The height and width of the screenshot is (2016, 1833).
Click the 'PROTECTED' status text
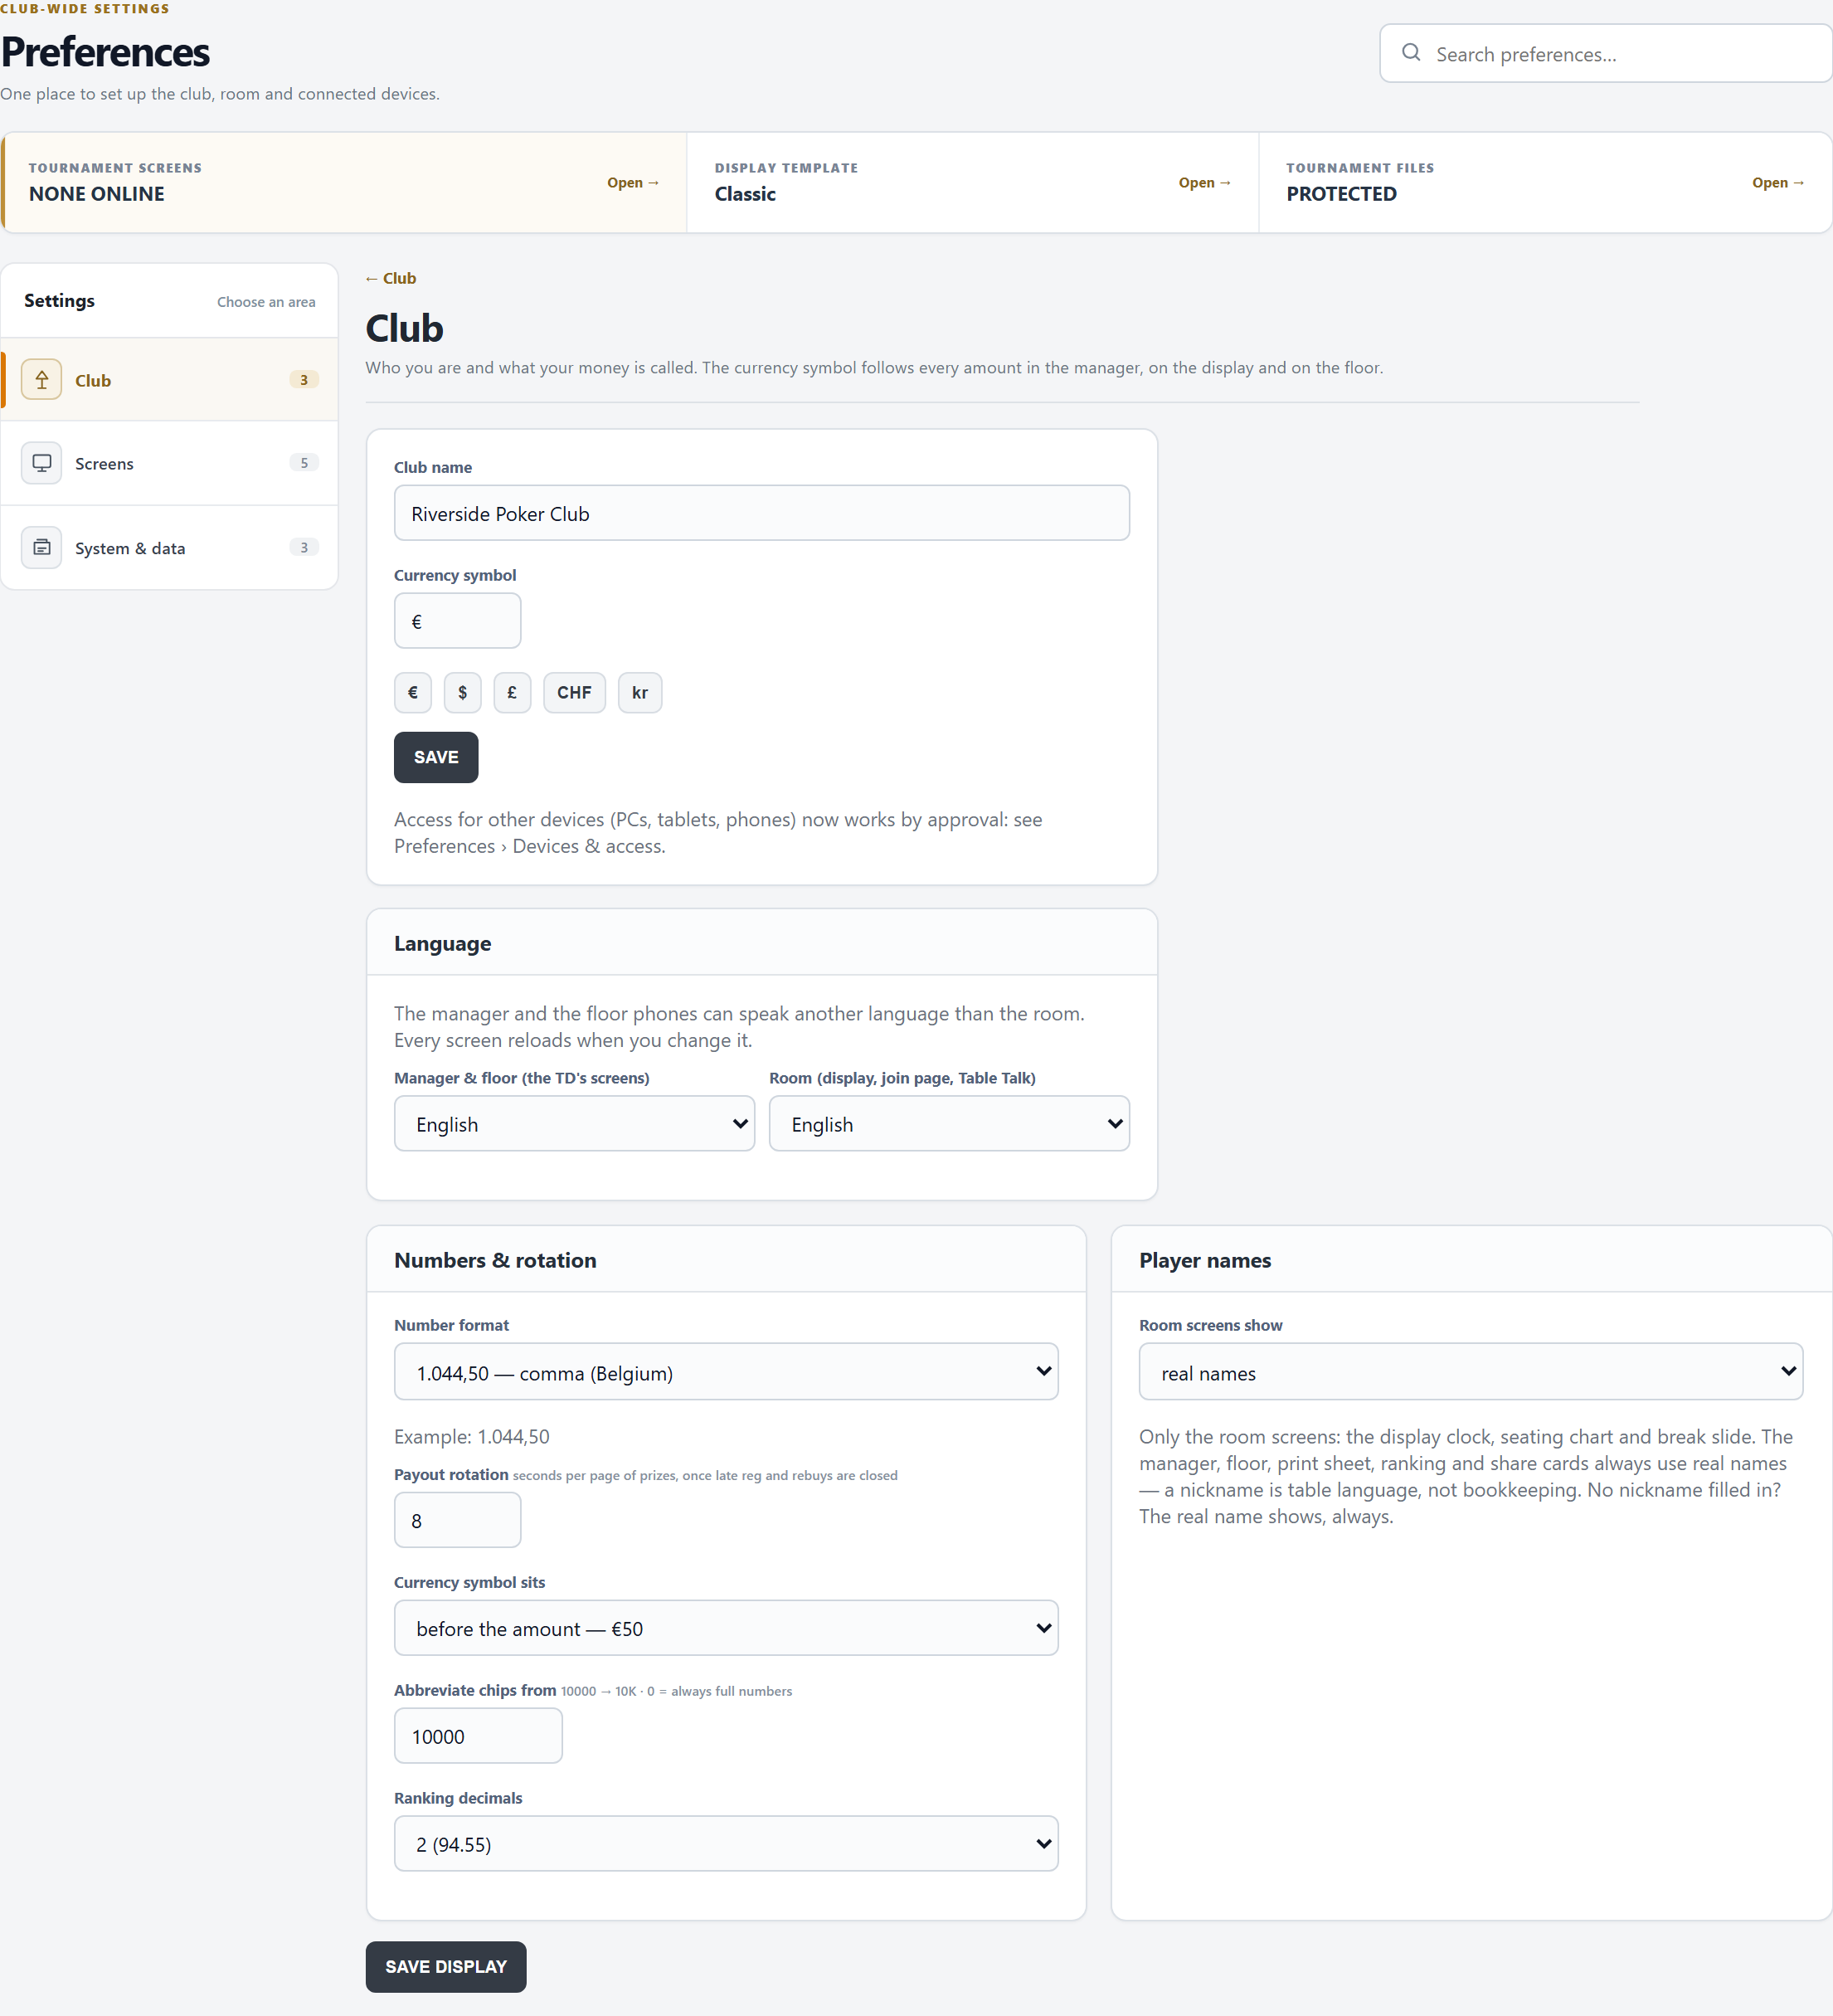(x=1341, y=194)
